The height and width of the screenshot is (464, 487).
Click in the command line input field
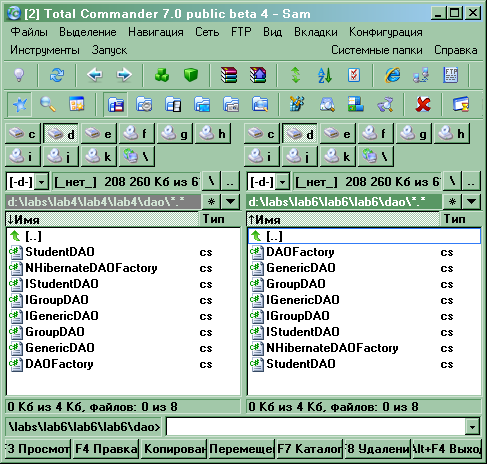[316, 427]
